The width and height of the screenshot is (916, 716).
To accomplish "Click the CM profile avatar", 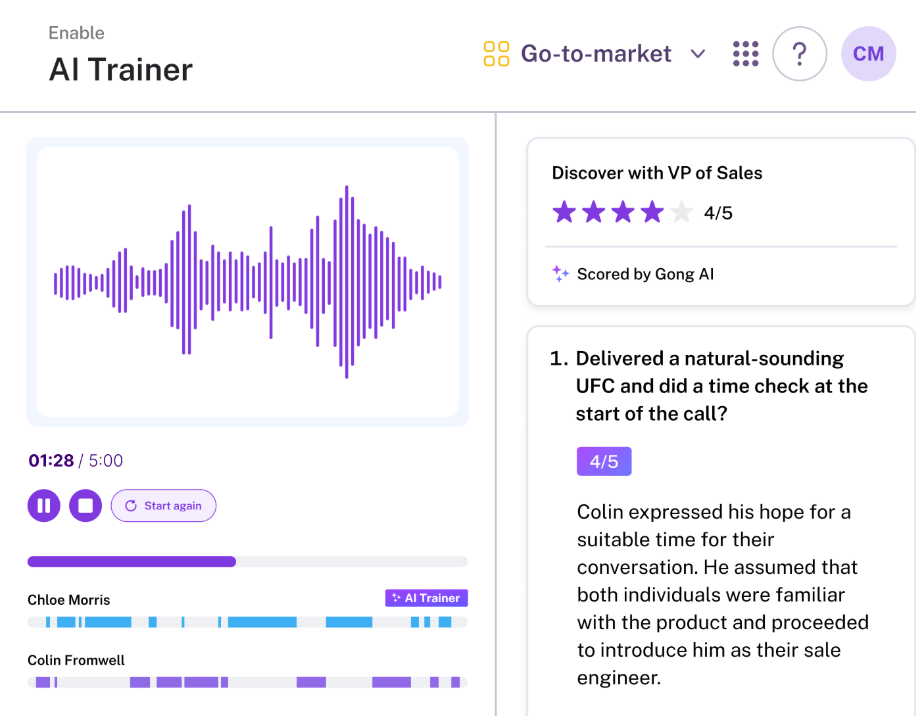I will point(868,53).
